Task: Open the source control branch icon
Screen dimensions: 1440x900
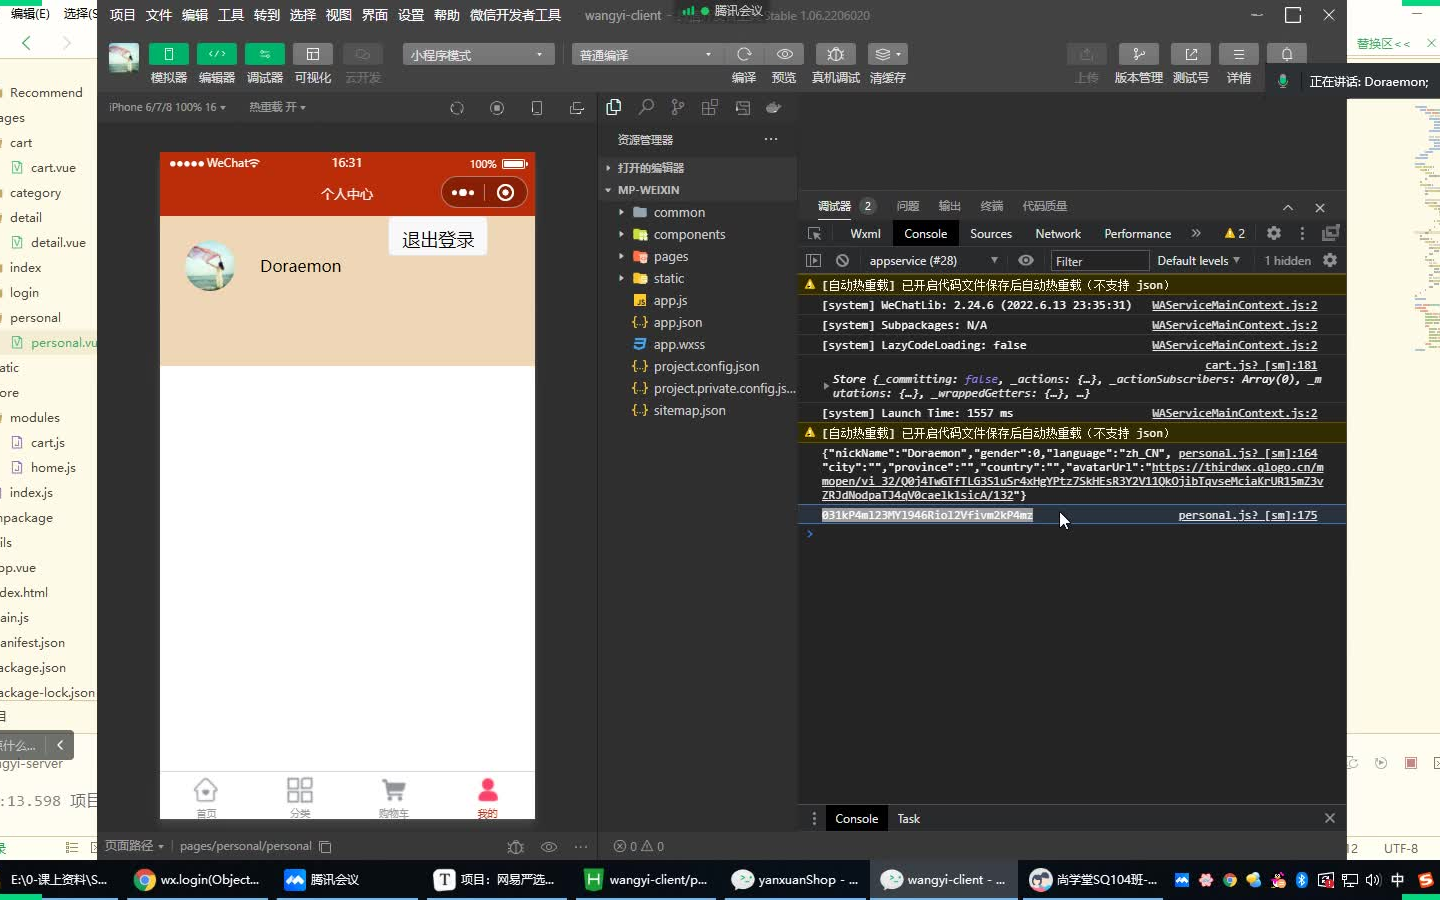Action: point(678,107)
